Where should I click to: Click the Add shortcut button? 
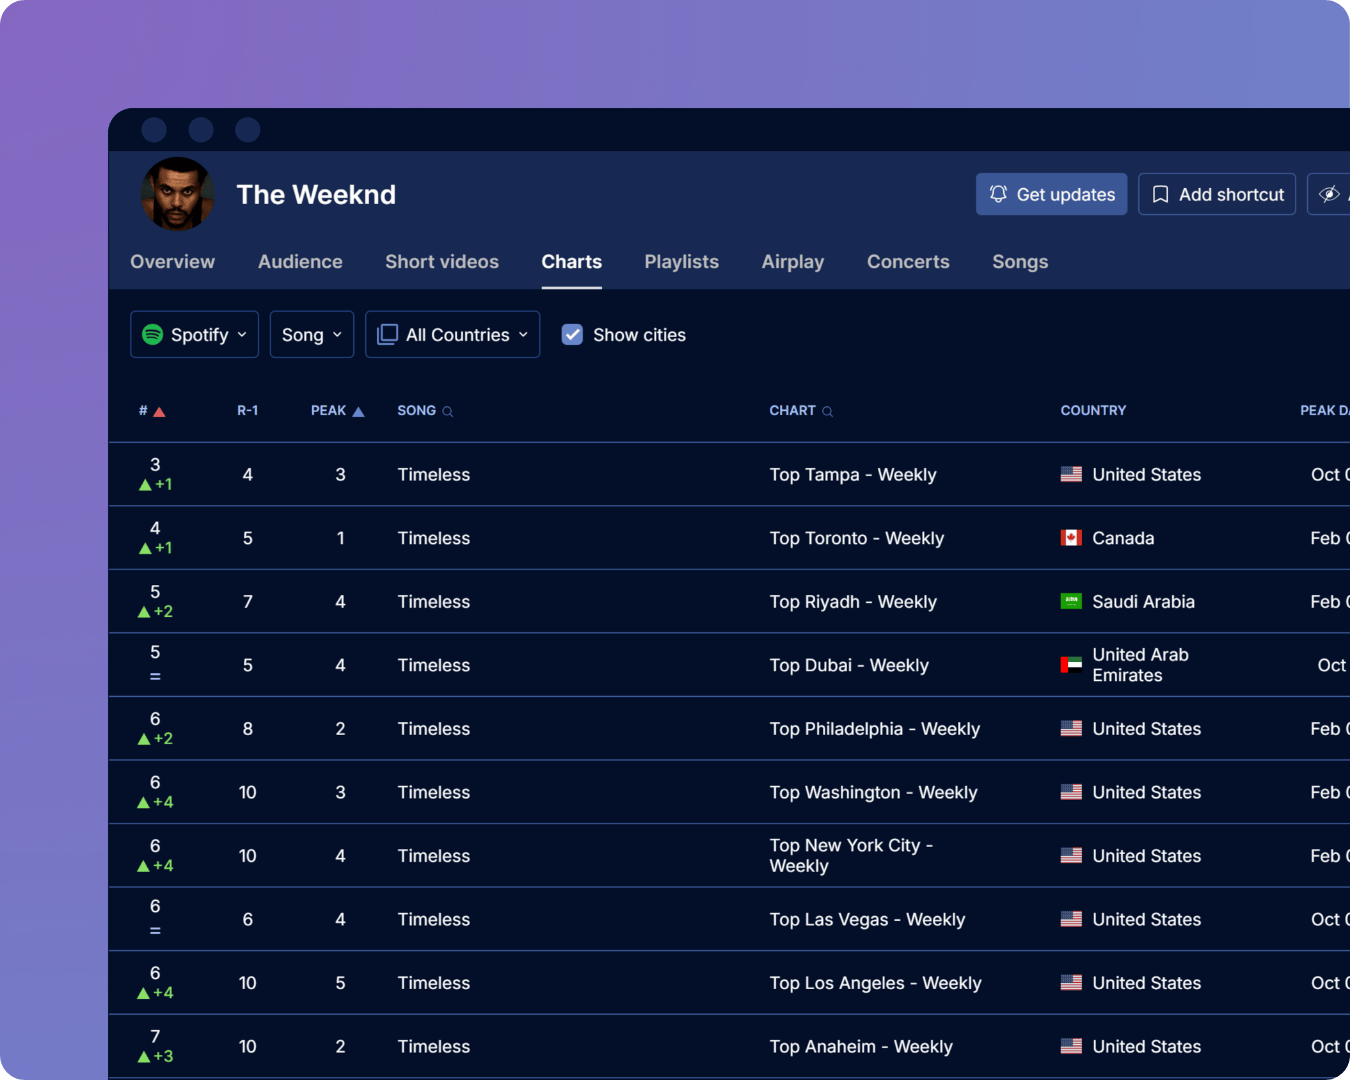pos(1217,194)
